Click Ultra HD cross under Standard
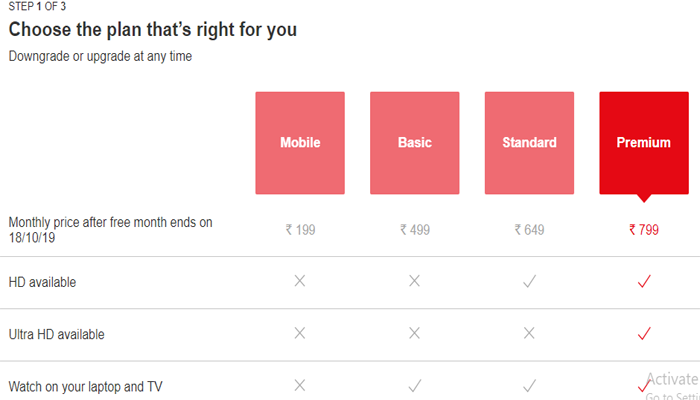Screen dimensions: 700x400 point(529,334)
